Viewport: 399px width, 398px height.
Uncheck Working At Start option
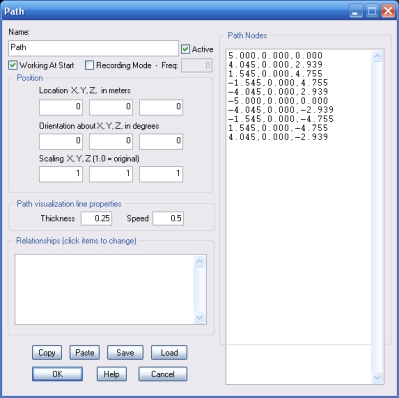tap(13, 65)
